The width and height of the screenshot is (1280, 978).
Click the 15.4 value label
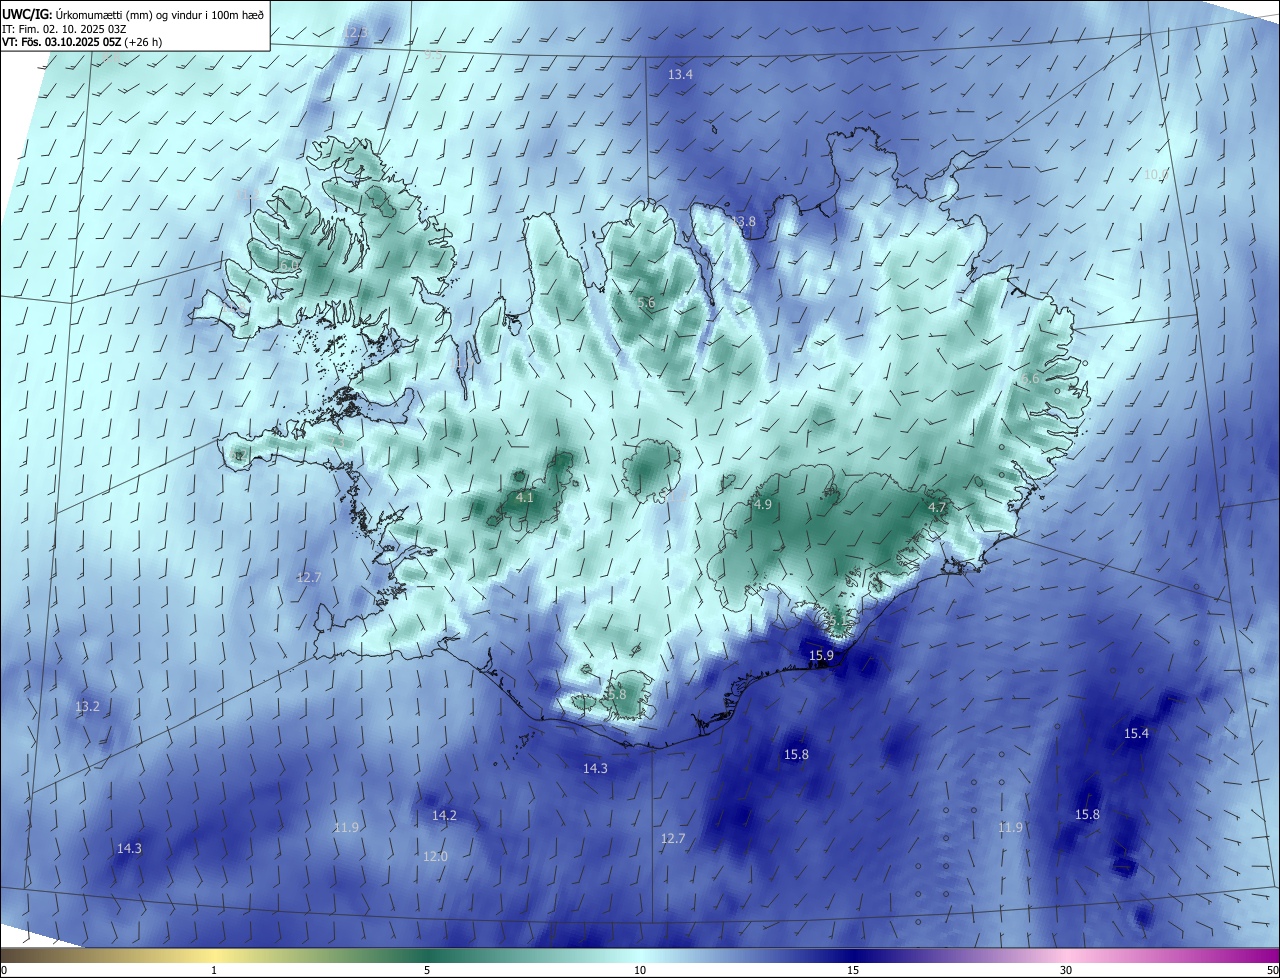coord(1136,734)
